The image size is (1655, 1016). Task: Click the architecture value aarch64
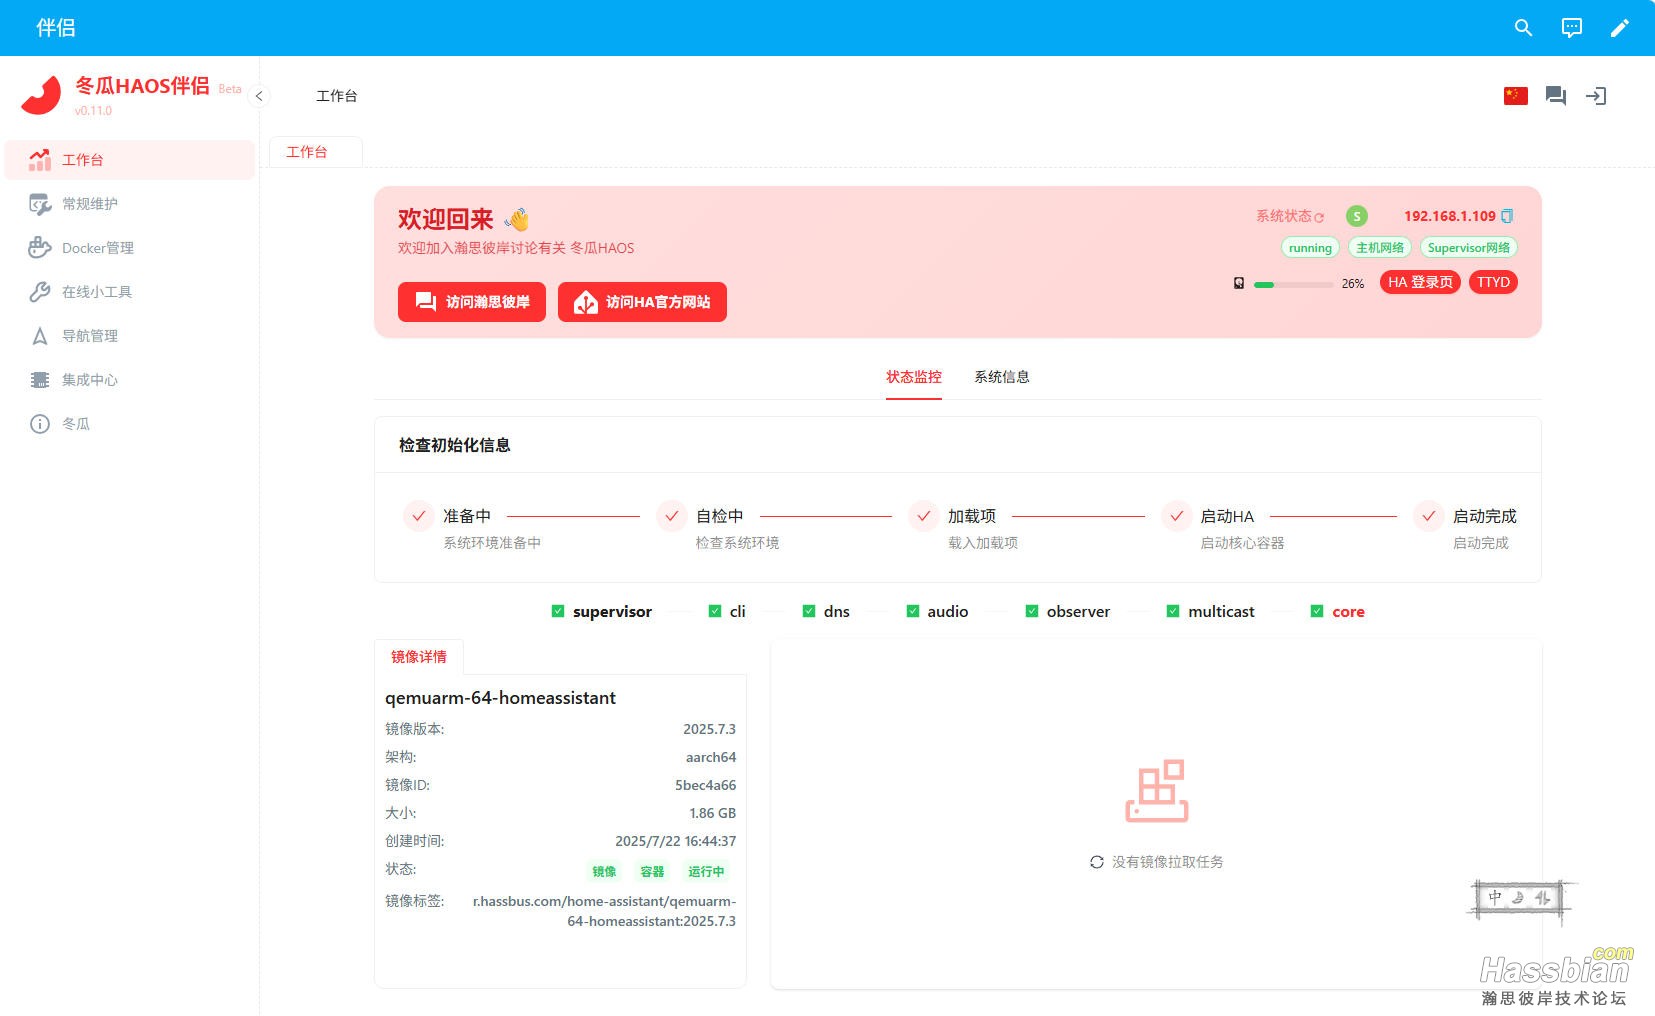click(x=711, y=757)
